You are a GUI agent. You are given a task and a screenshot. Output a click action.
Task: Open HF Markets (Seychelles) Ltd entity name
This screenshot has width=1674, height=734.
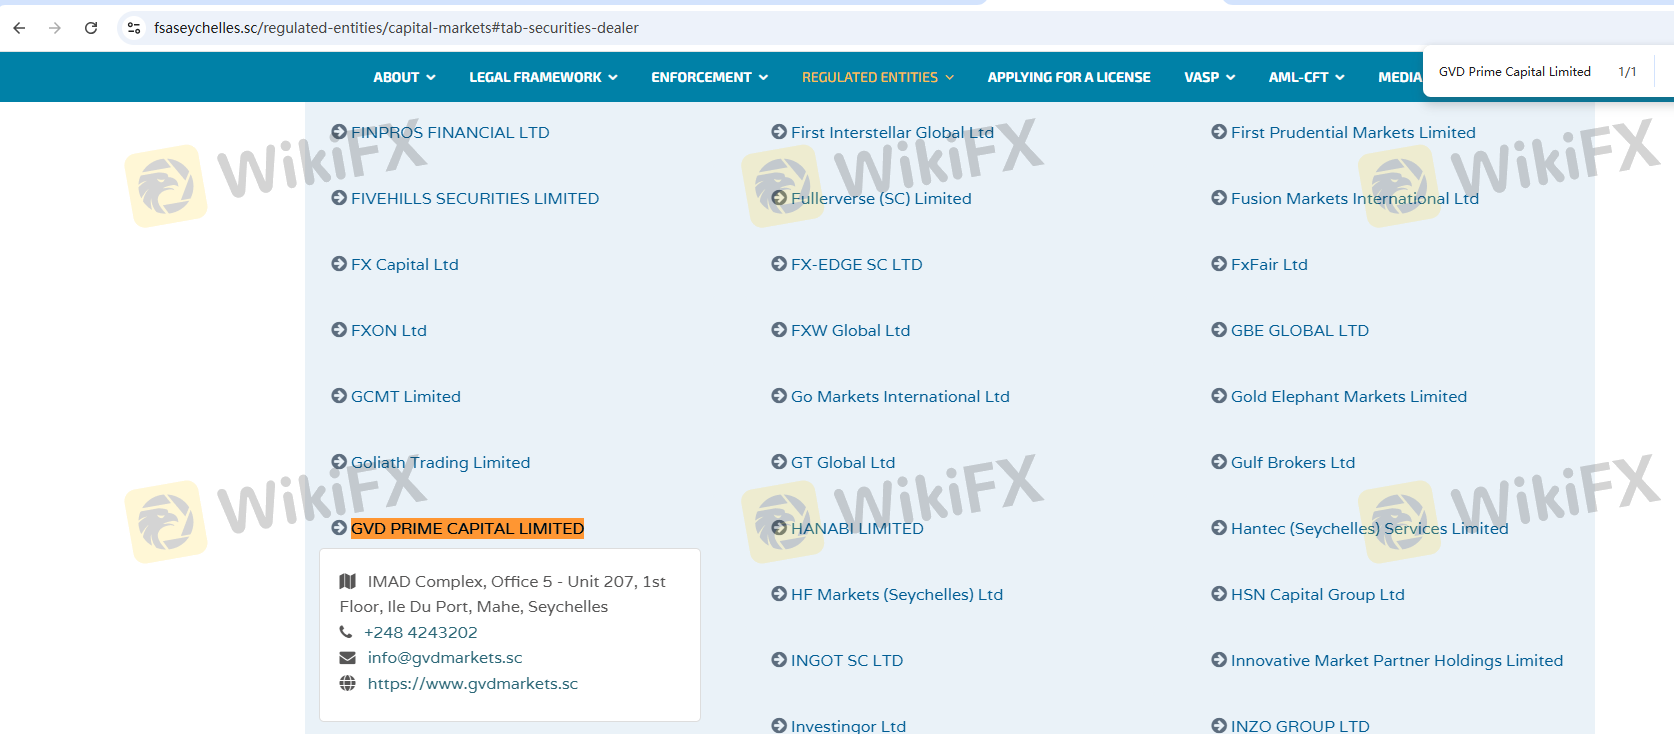(897, 594)
